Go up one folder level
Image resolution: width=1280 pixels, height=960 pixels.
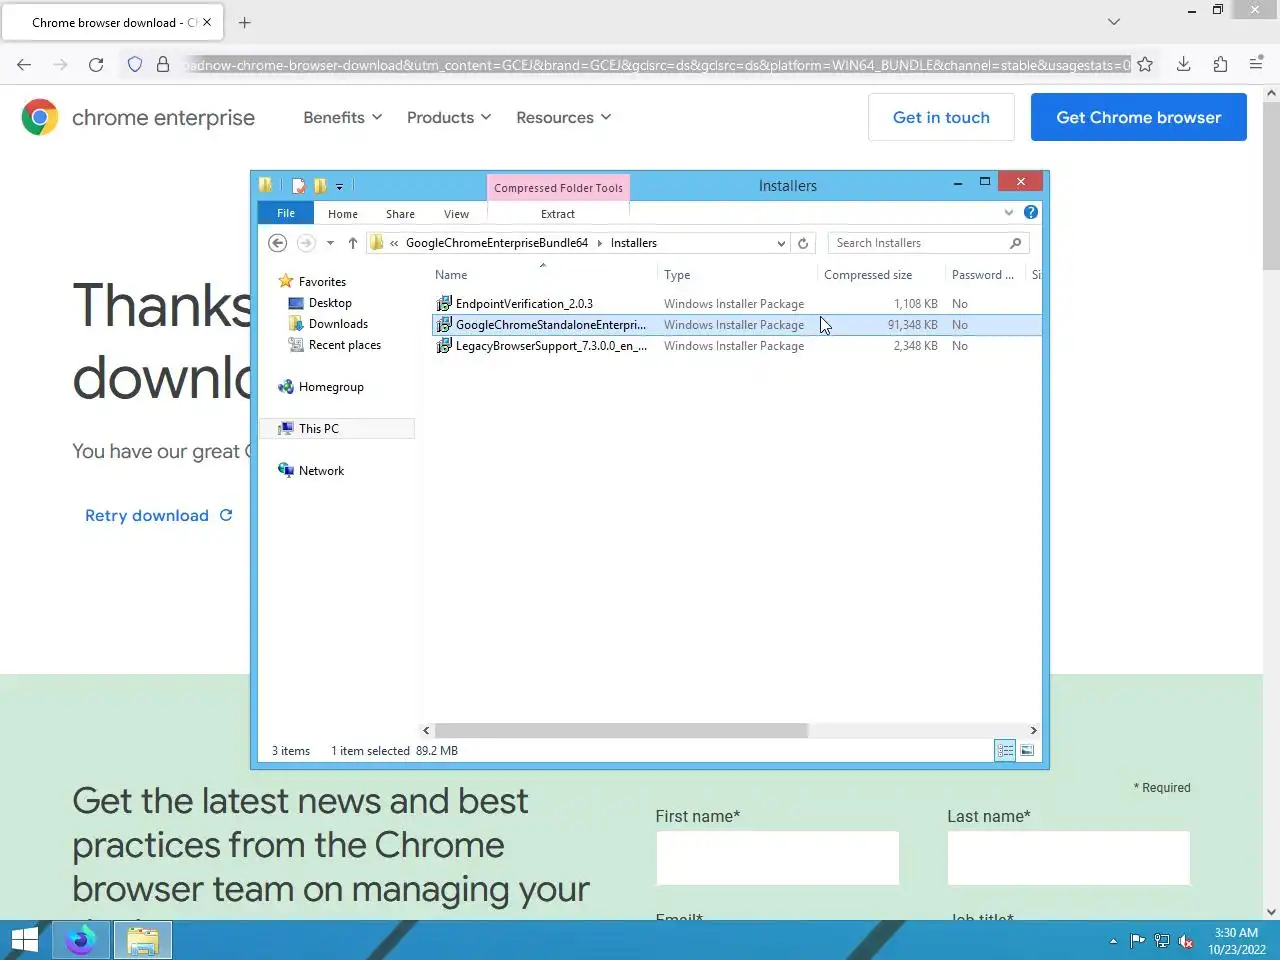click(353, 243)
